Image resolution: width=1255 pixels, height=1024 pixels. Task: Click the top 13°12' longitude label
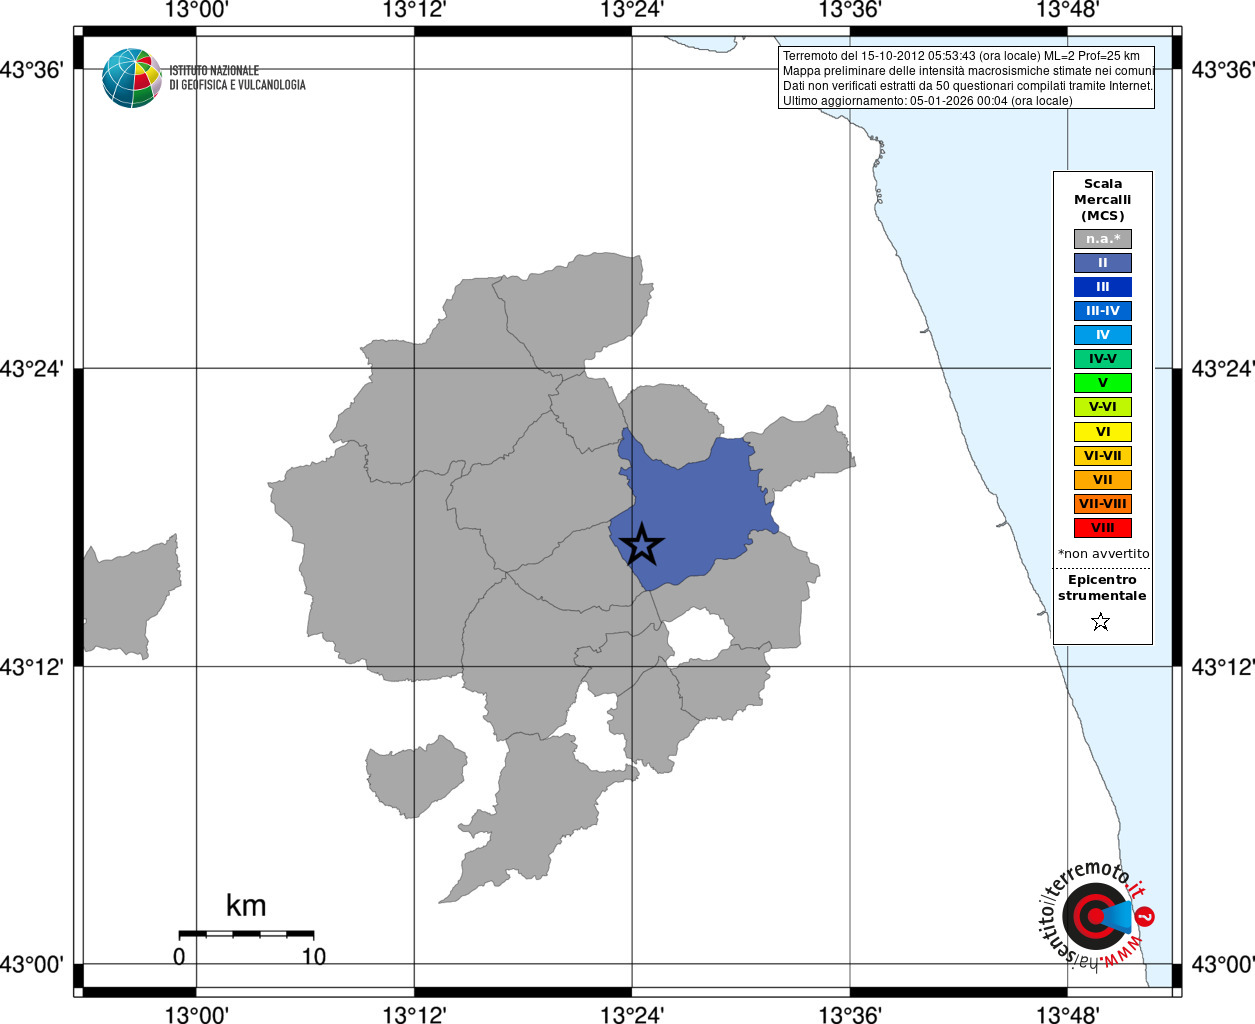415,10
